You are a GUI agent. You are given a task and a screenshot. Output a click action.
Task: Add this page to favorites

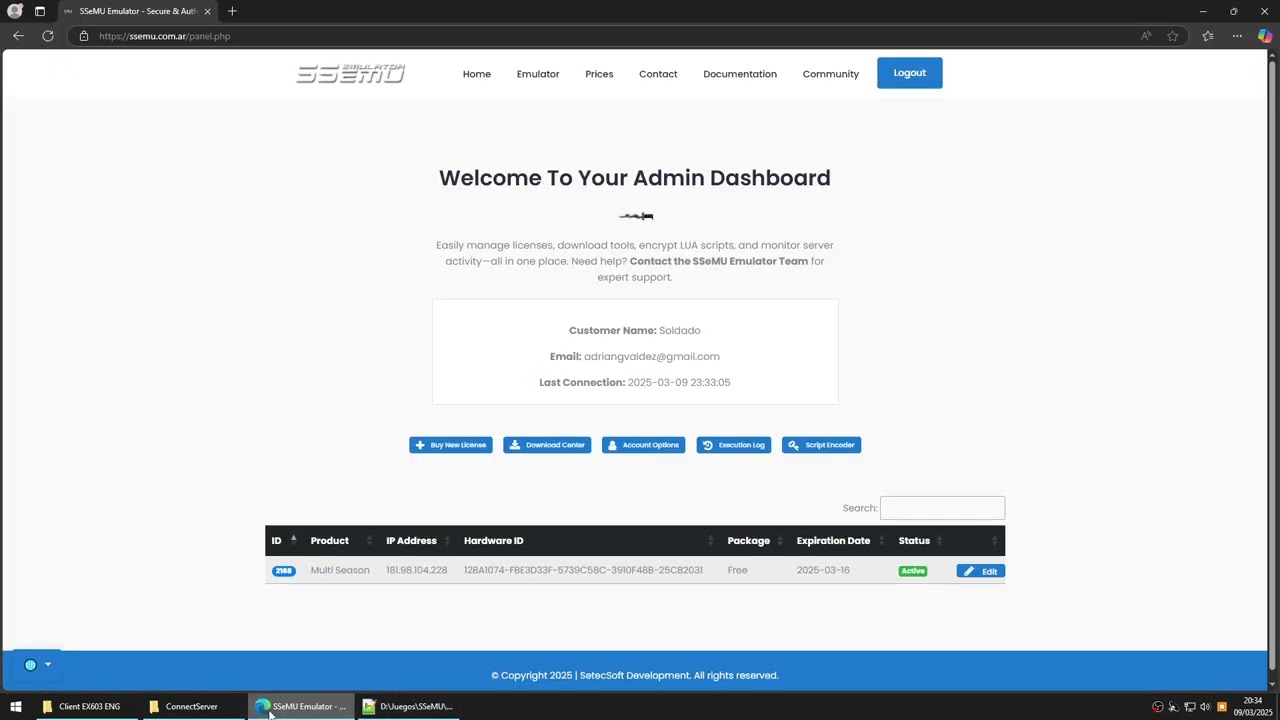[x=1173, y=36]
